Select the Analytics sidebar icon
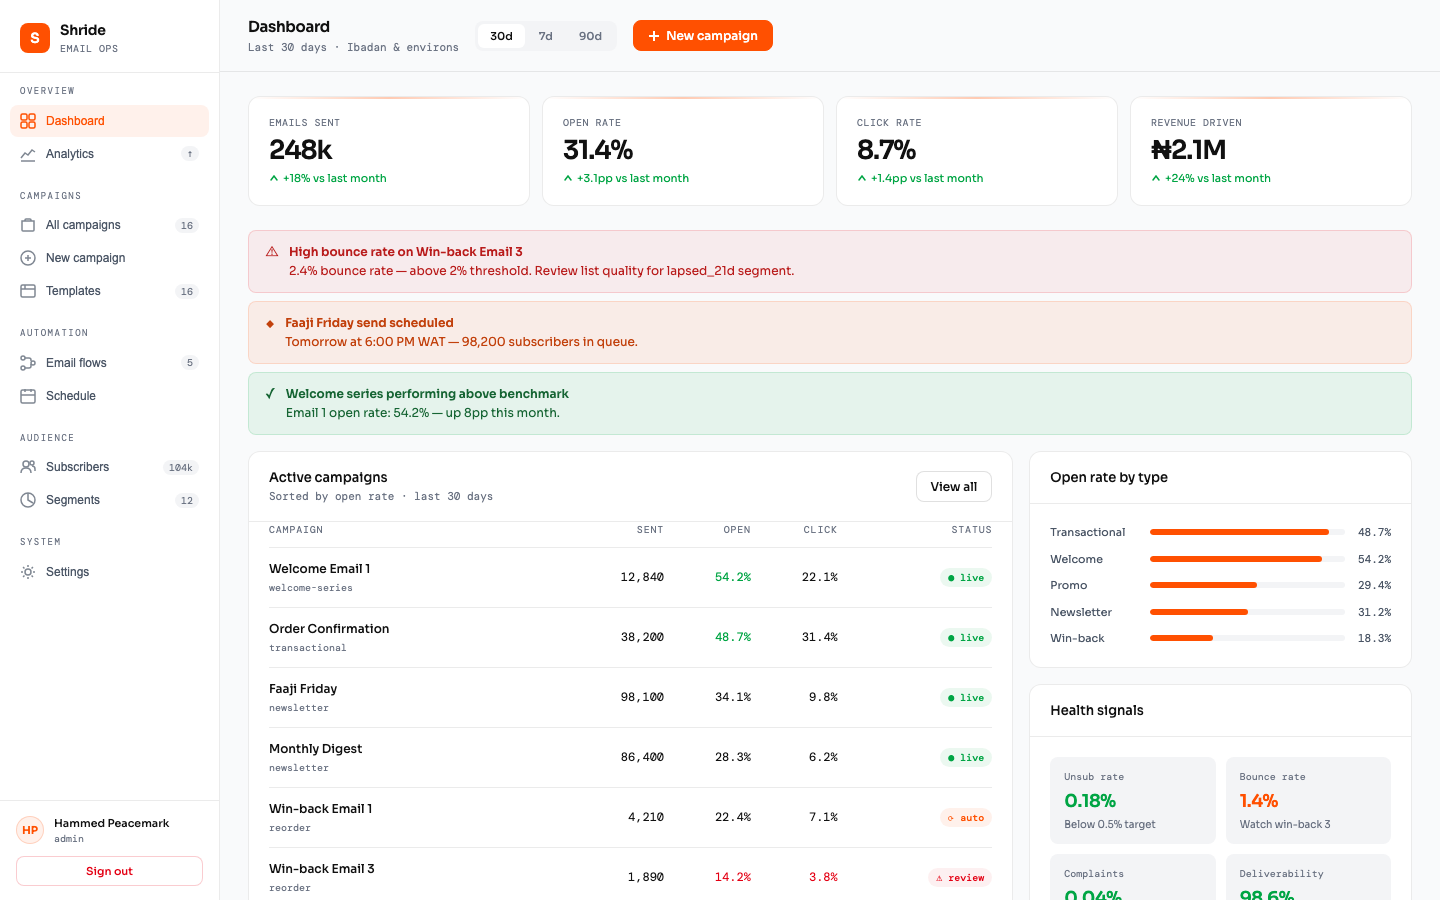Screen dimensions: 1440x900 [x=27, y=154]
